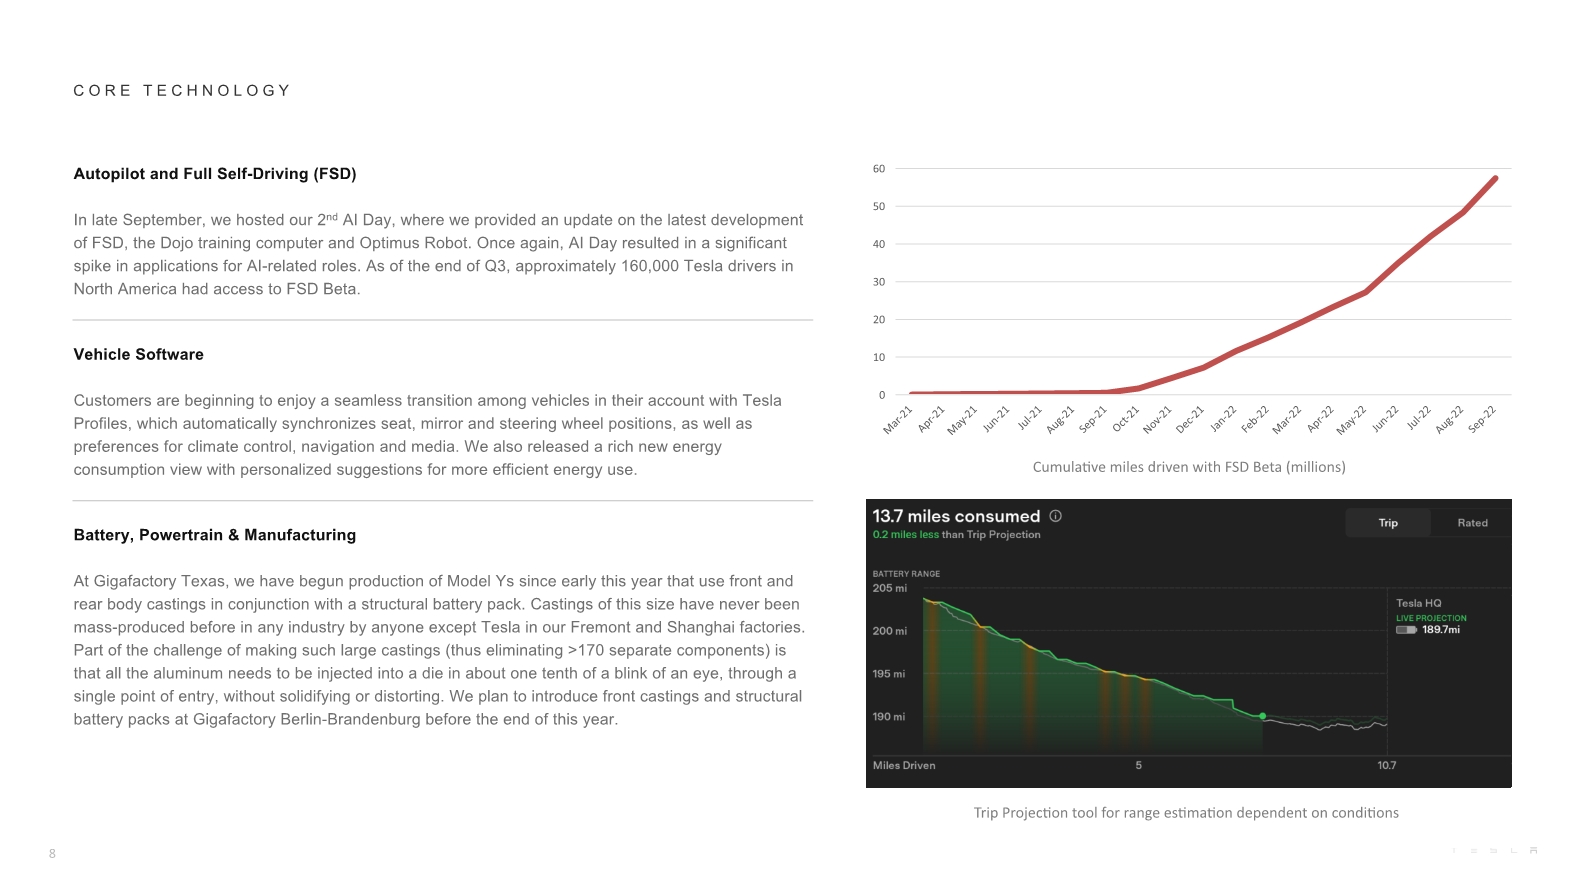
Task: Click the Battery, Powertrain & Manufacturing heading
Action: coord(215,535)
